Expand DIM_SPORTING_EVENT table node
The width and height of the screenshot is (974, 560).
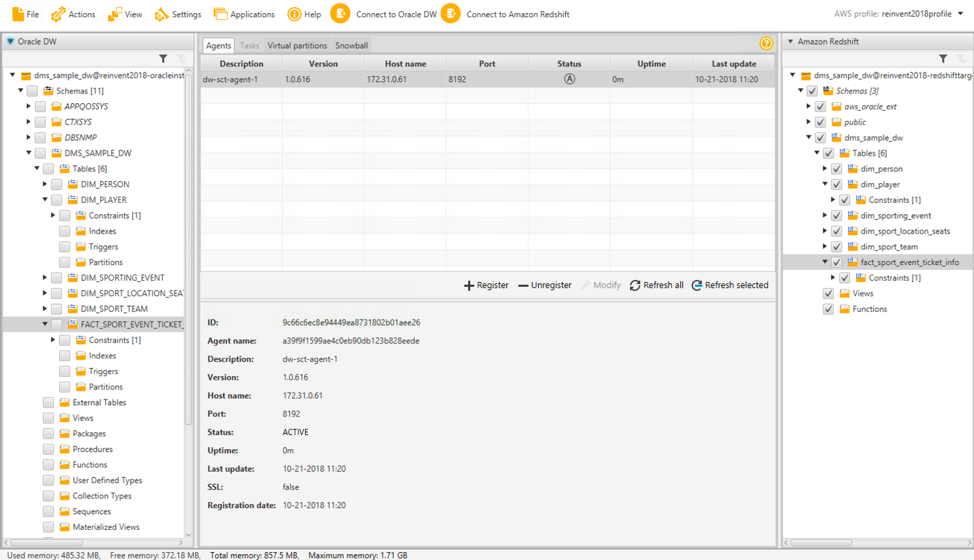coord(45,278)
